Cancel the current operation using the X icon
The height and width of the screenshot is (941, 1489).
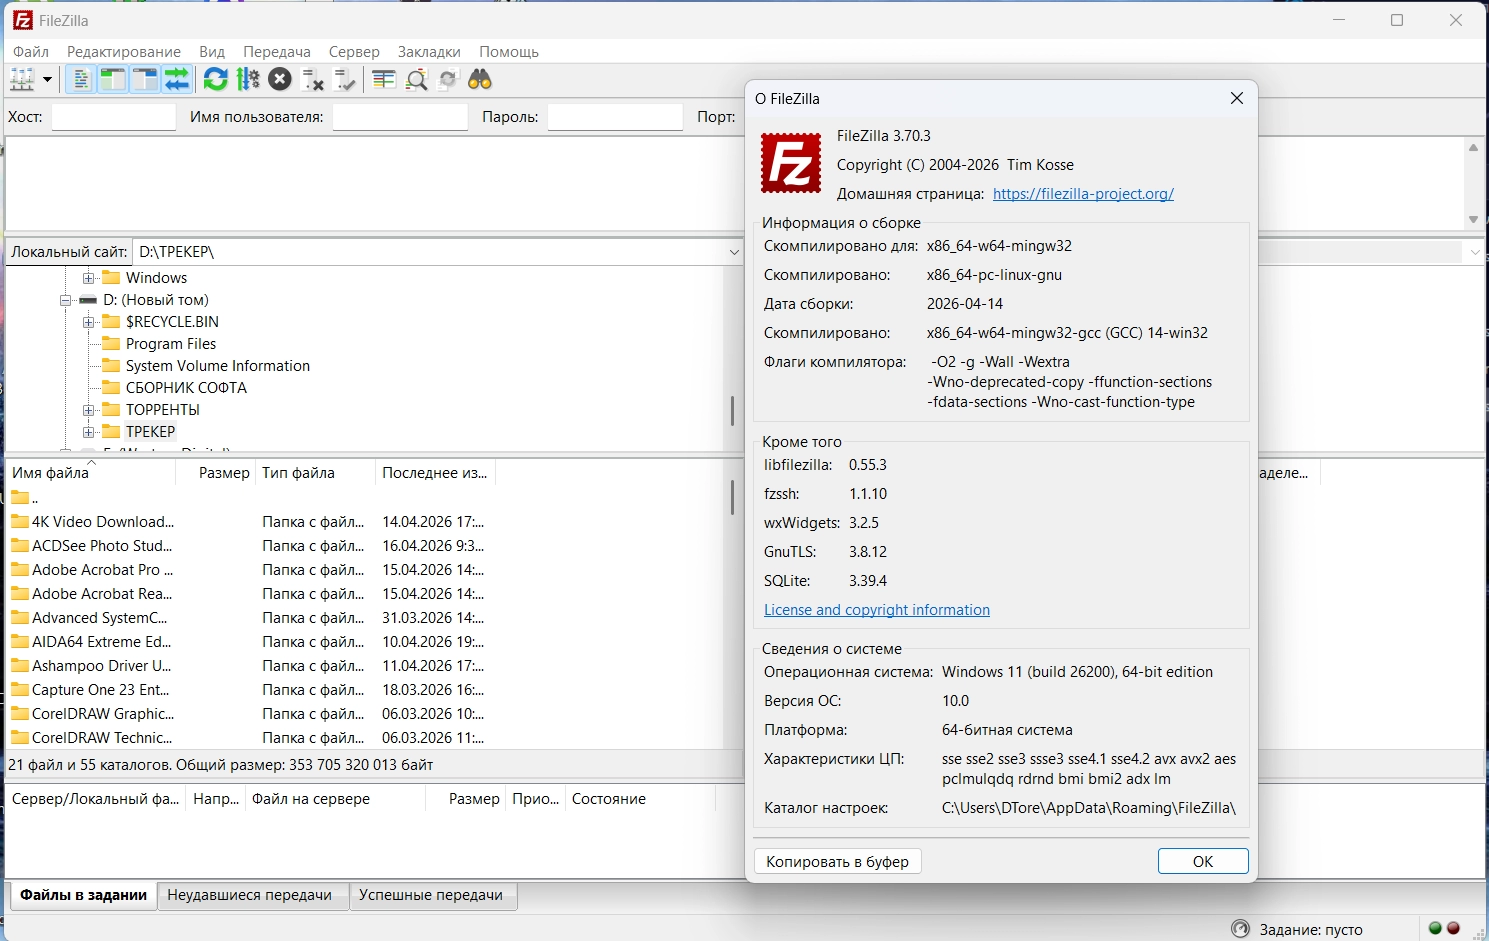pos(280,80)
